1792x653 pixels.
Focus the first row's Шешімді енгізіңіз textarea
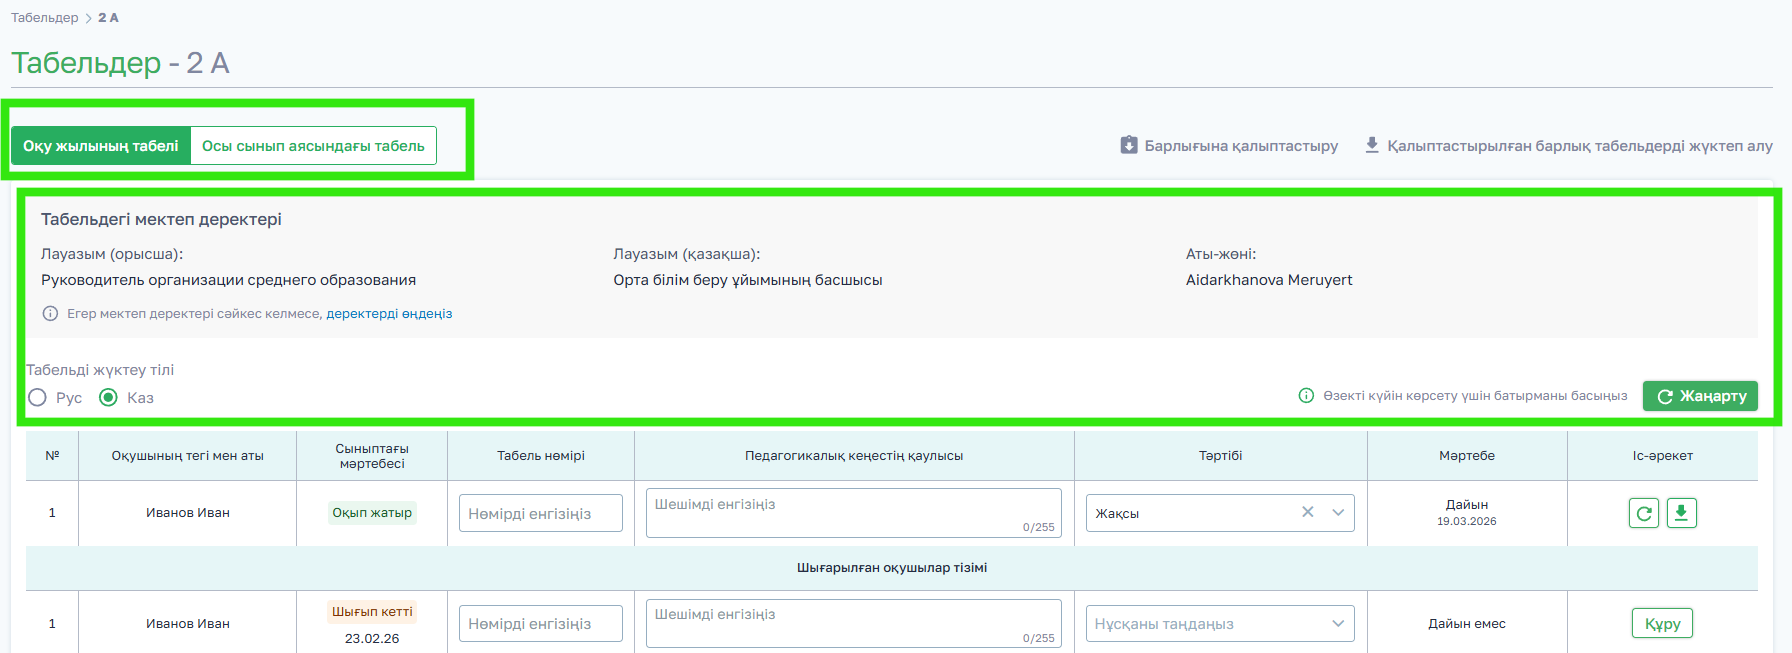853,512
